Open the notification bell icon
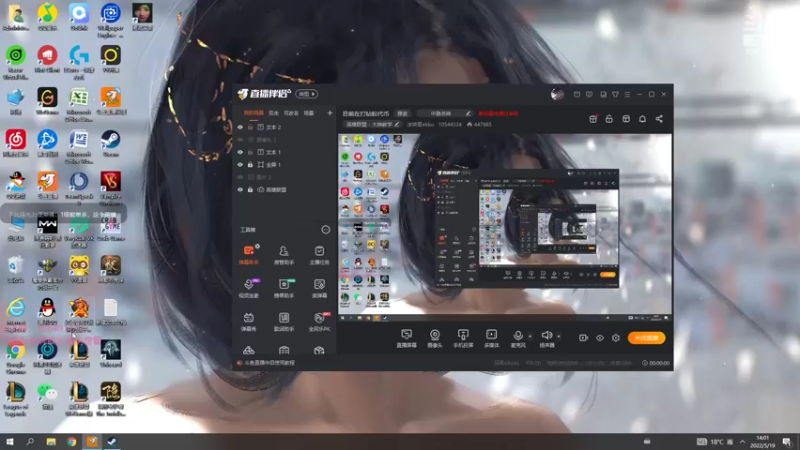Image resolution: width=800 pixels, height=450 pixels. tap(642, 119)
